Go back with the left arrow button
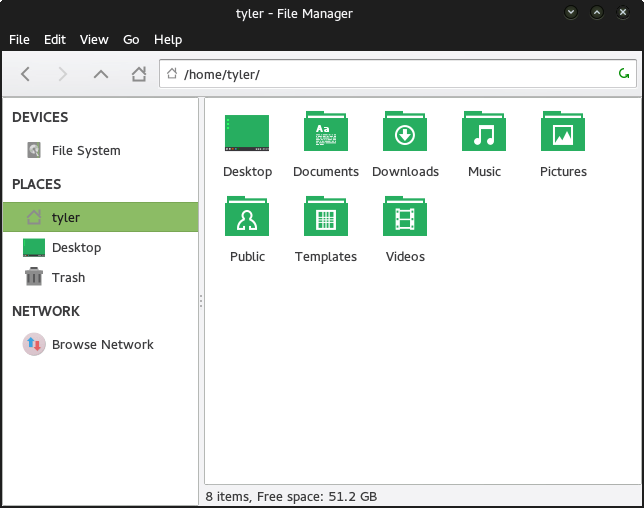The width and height of the screenshot is (644, 508). [25, 74]
